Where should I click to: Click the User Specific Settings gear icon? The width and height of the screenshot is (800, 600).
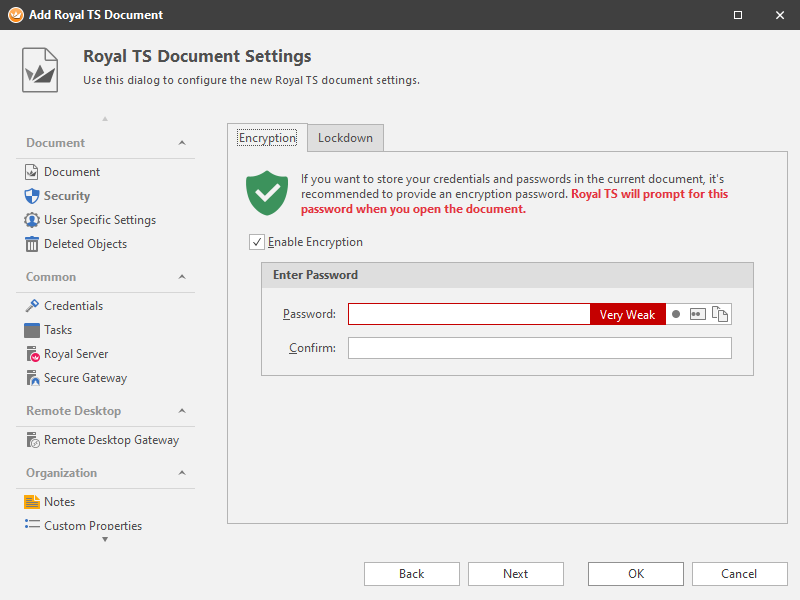pyautogui.click(x=32, y=220)
